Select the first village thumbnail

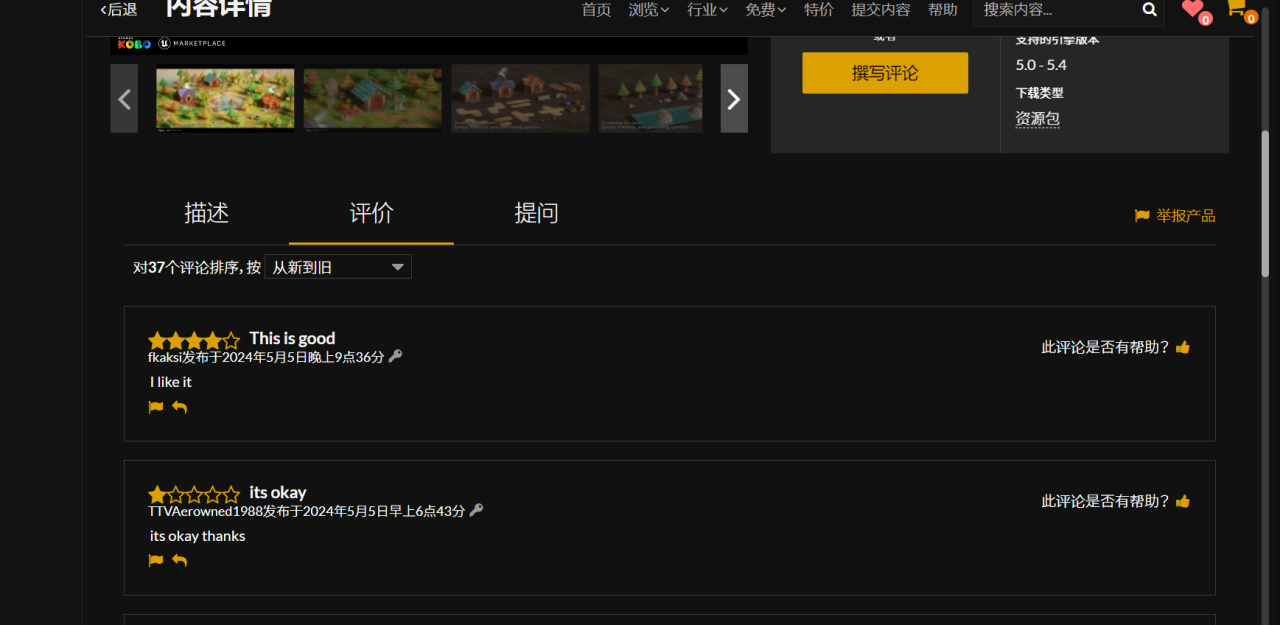225,98
